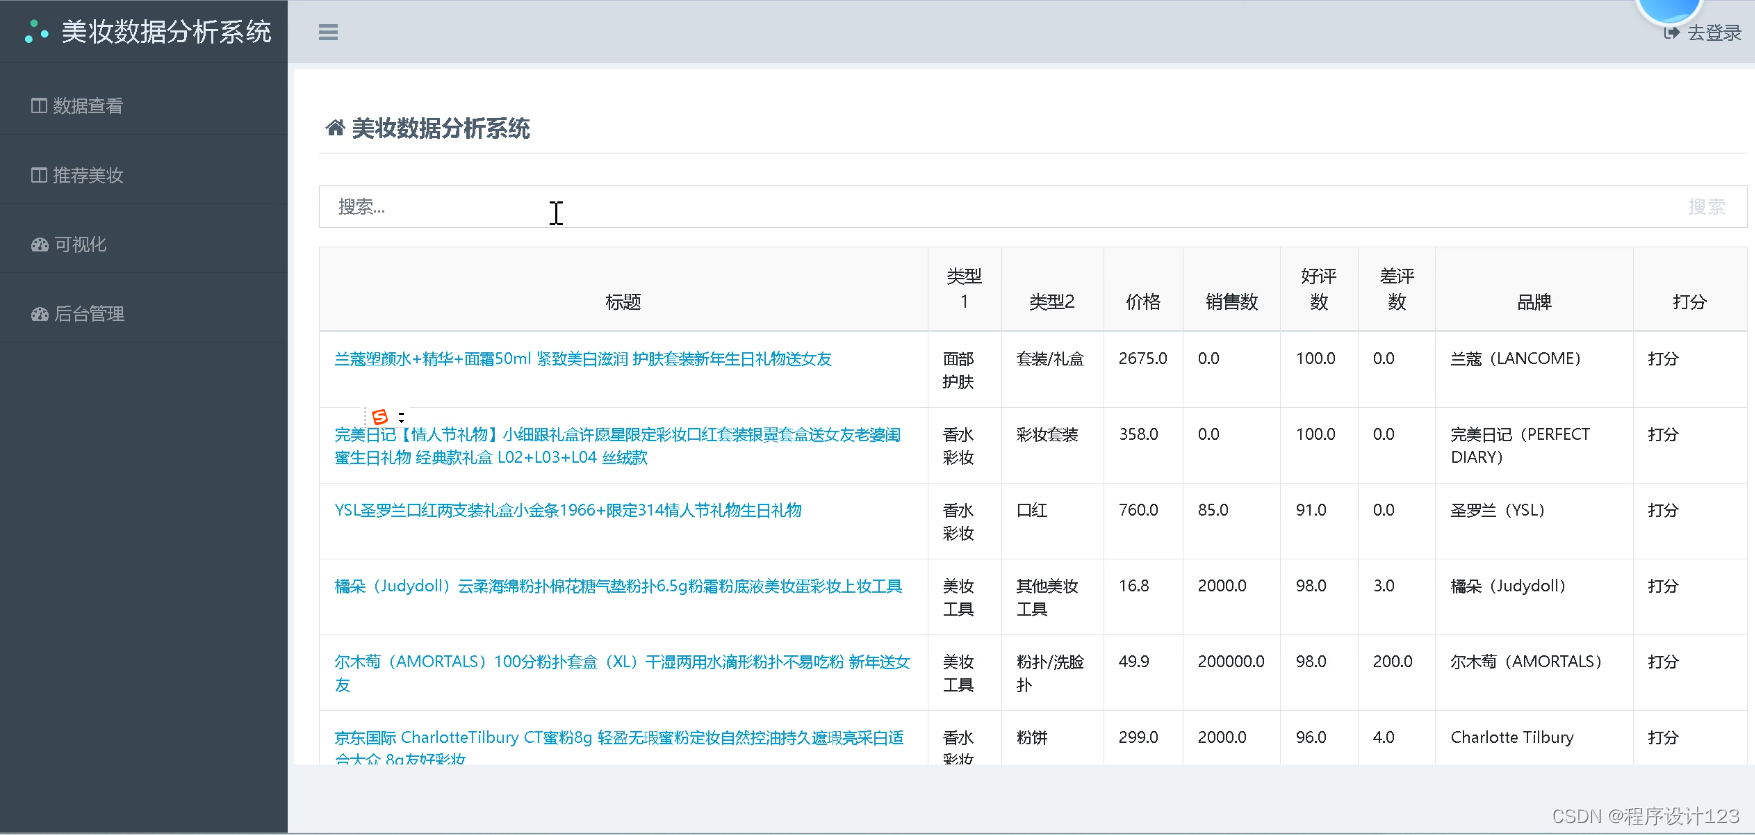This screenshot has height=835, width=1755.
Task: Open the YSL圣罗兰口红 product link
Action: click(568, 511)
